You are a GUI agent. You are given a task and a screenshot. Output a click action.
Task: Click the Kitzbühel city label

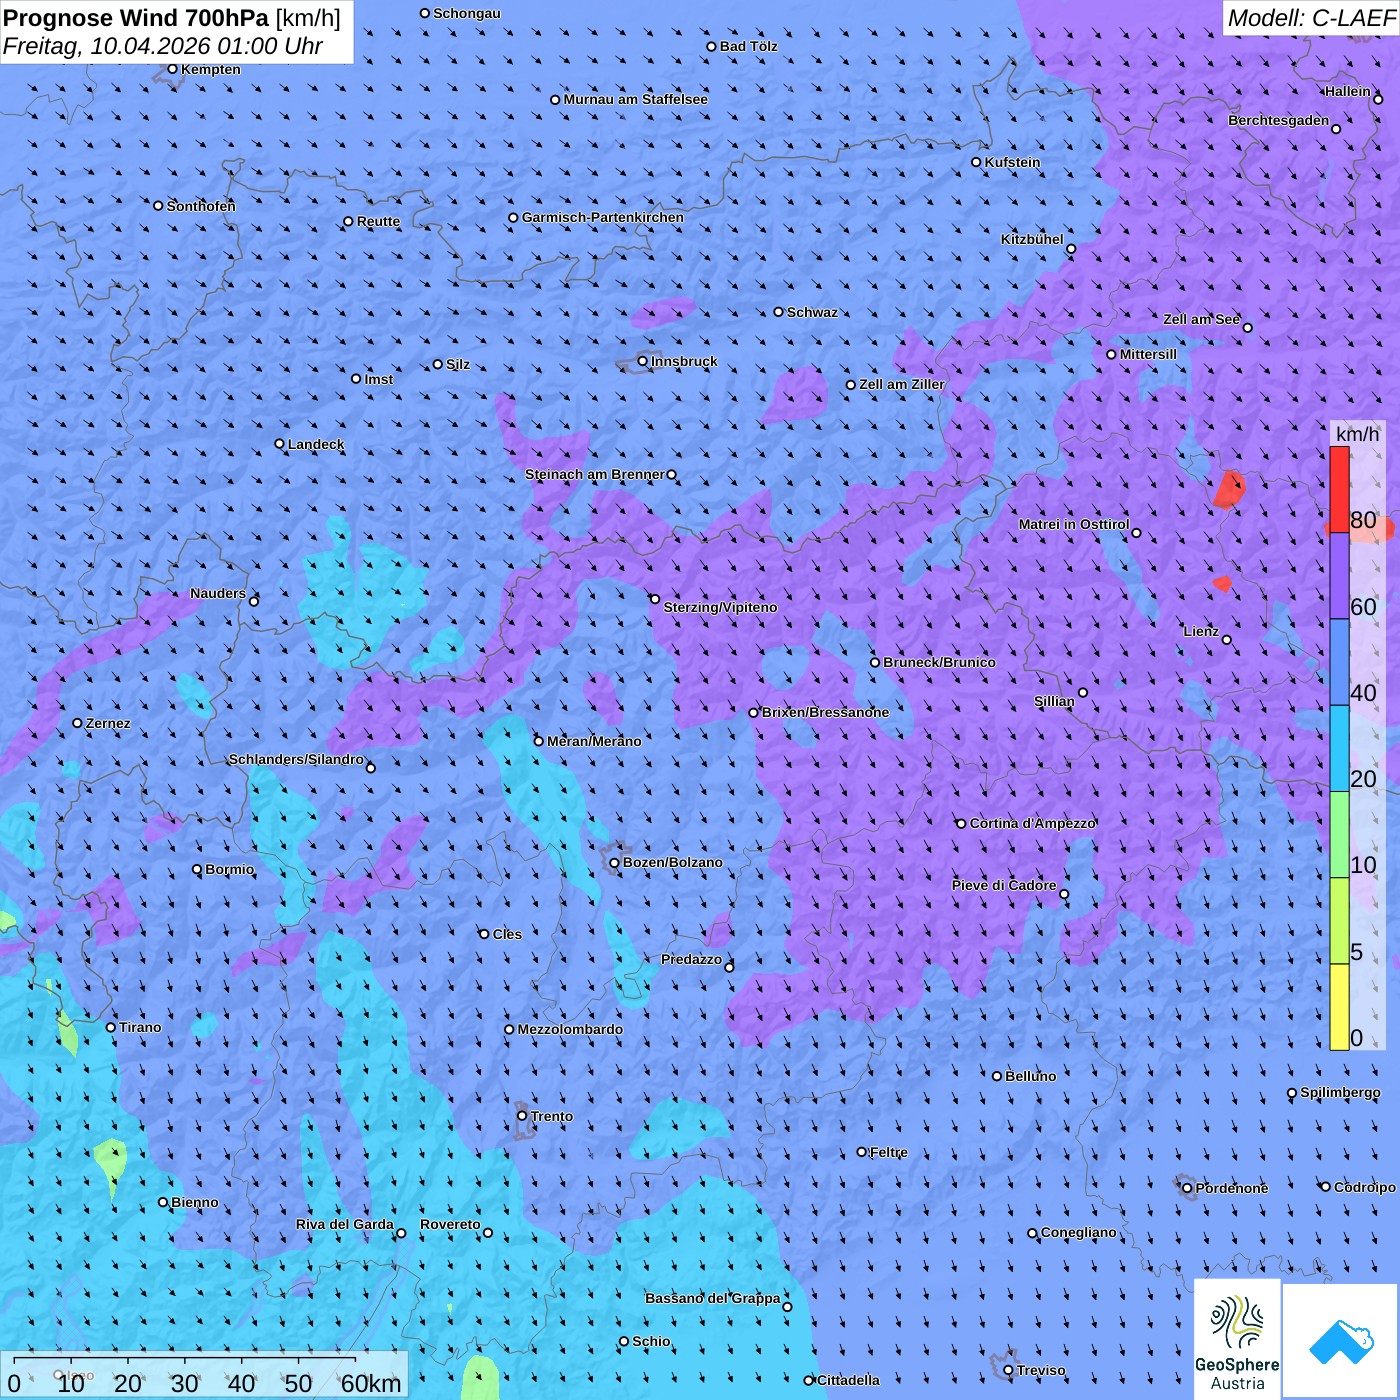(x=1032, y=239)
